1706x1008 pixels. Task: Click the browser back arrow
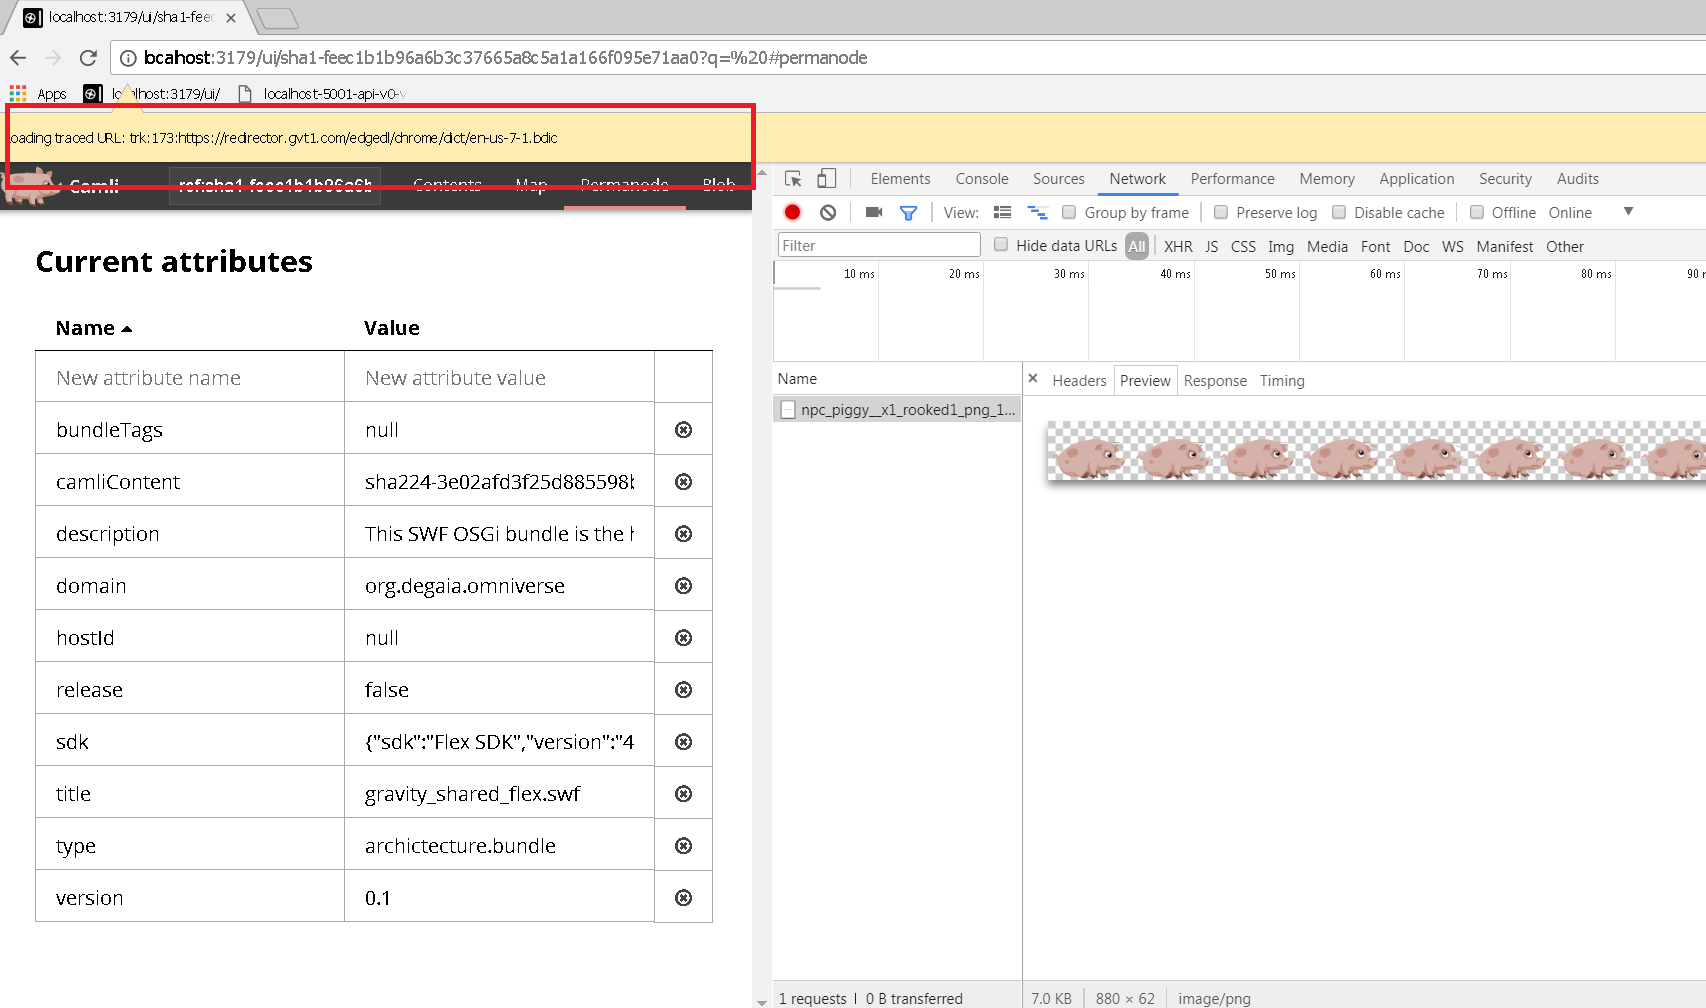click(x=18, y=58)
